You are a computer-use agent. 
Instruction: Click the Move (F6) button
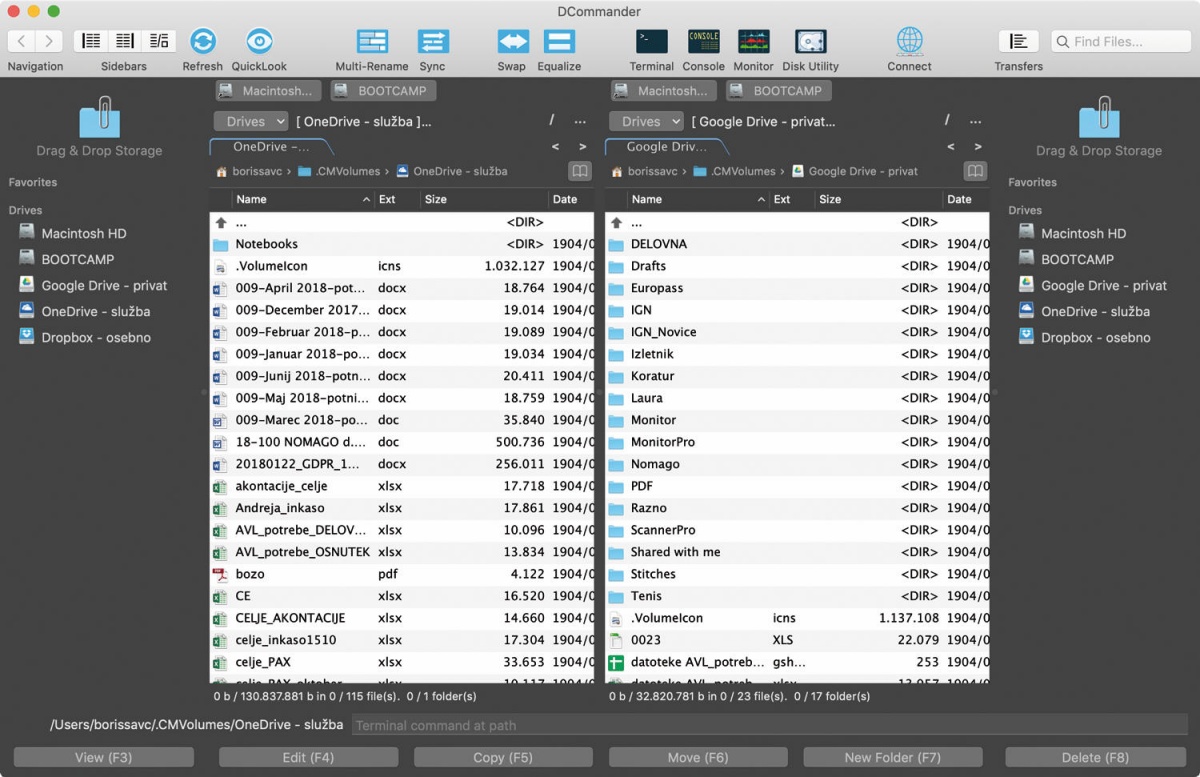click(698, 758)
